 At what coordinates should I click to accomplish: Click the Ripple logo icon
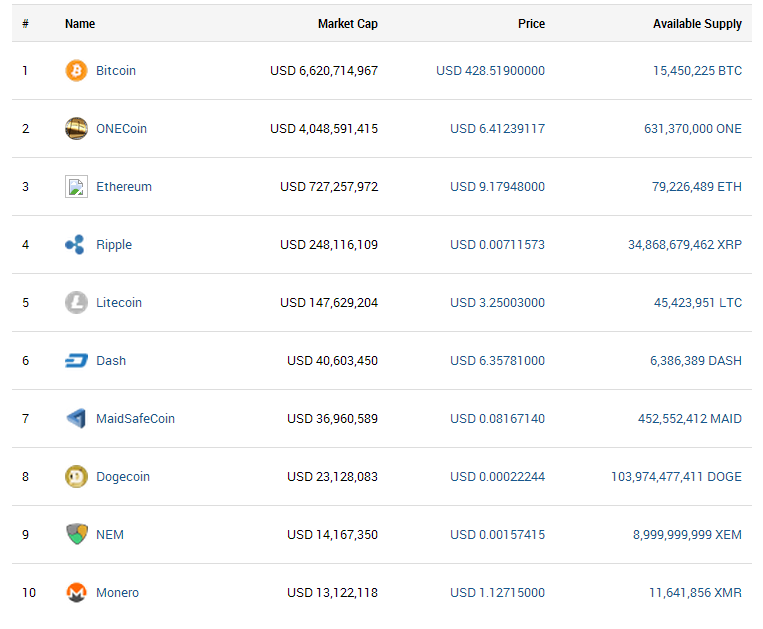(x=75, y=244)
